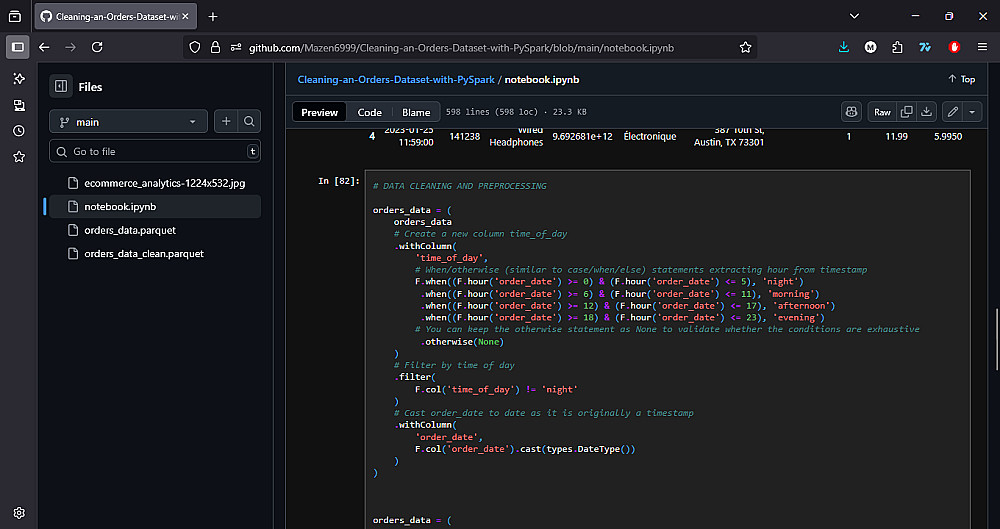Switch to the Blame view
The height and width of the screenshot is (529, 1000).
point(416,113)
